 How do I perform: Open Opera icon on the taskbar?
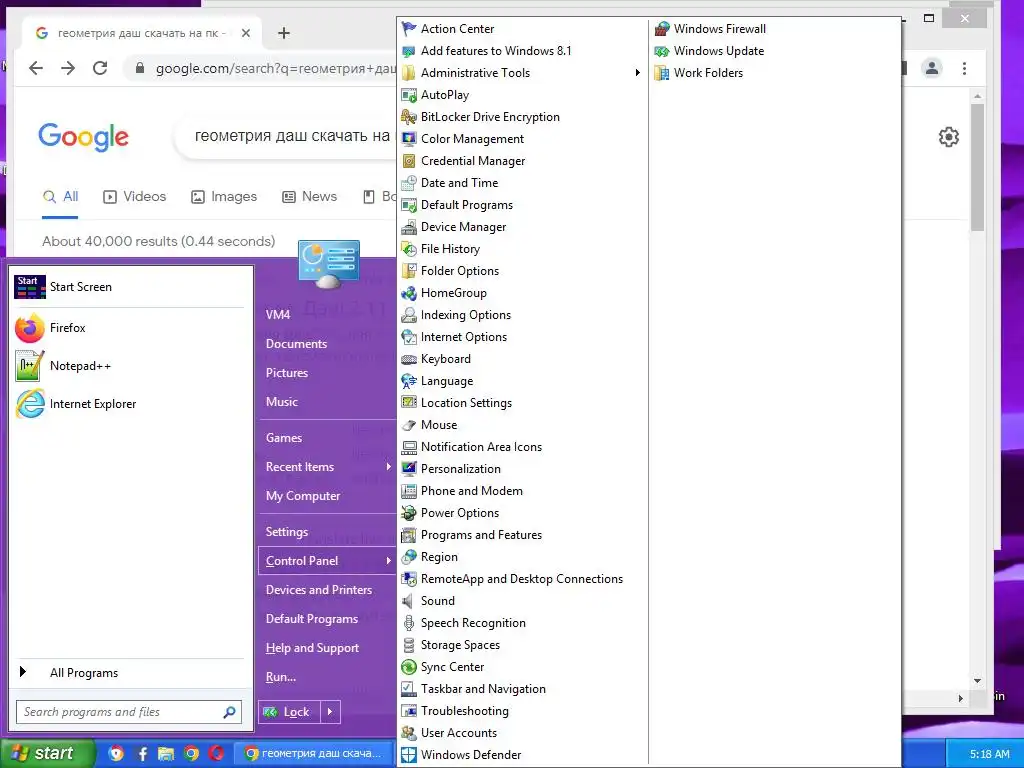[216, 754]
